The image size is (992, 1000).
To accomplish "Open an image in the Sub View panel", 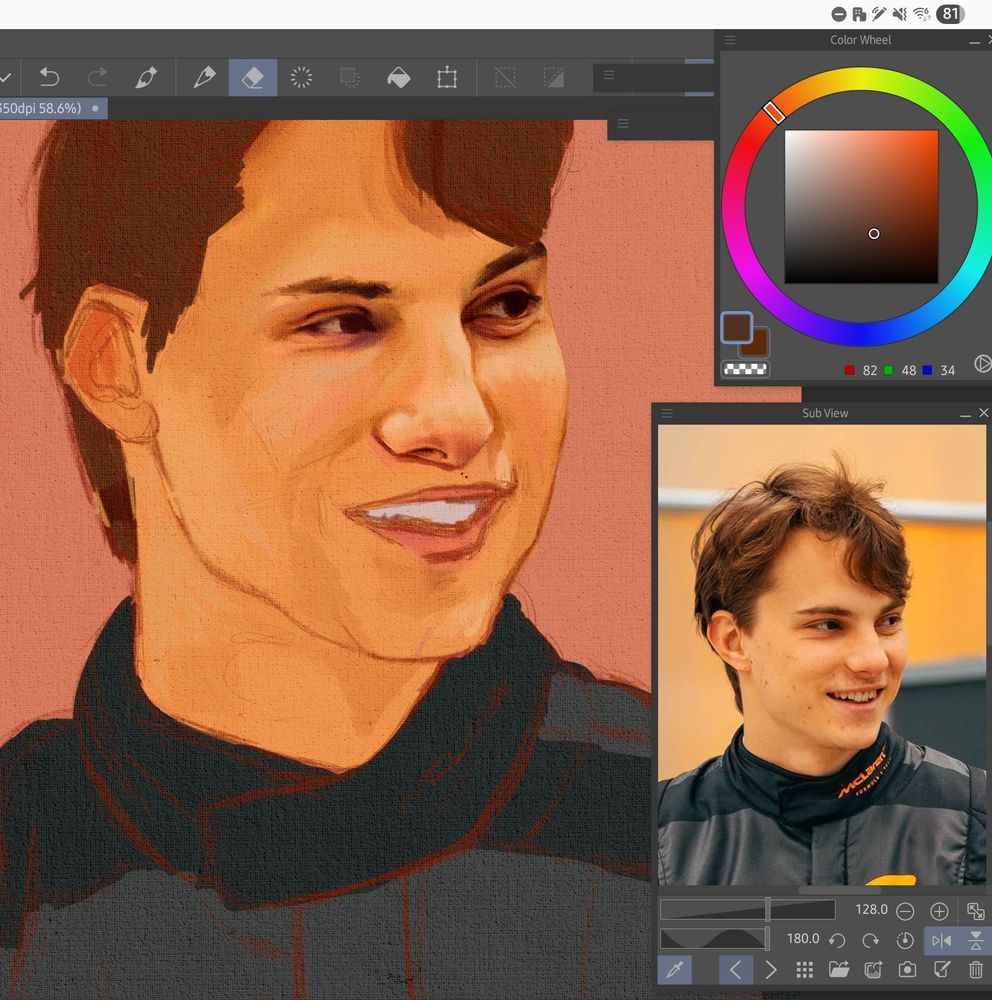I will click(838, 969).
